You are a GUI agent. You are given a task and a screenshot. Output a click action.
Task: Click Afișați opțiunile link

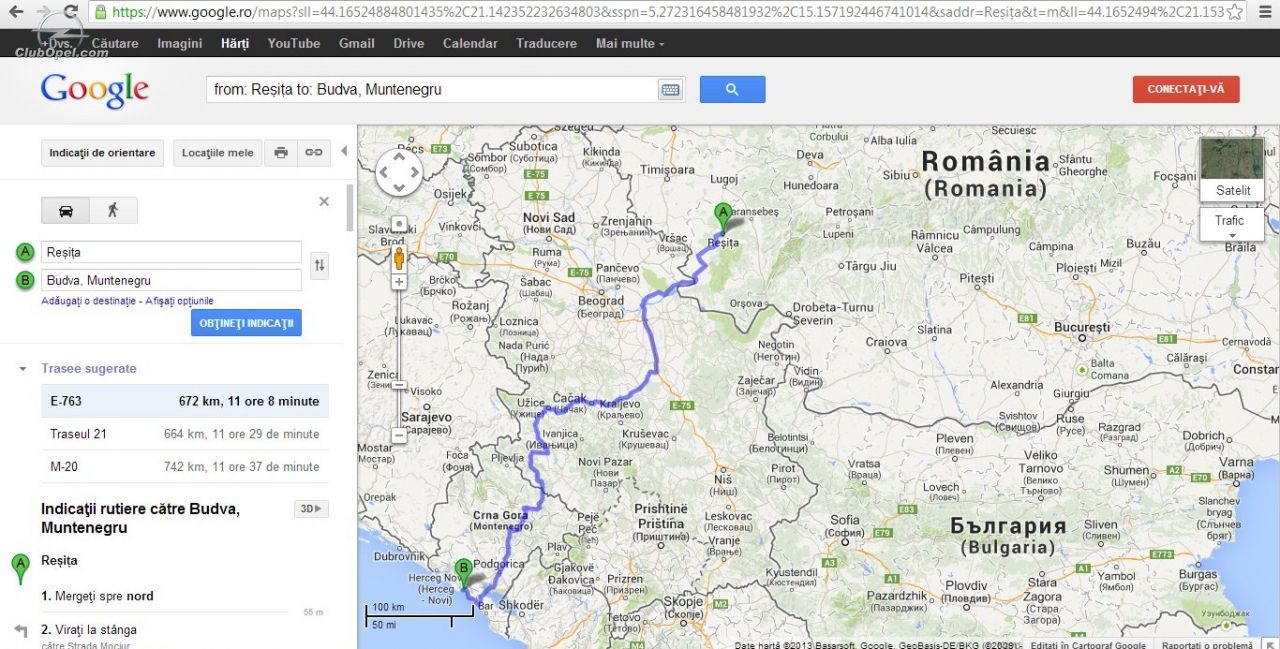(x=179, y=301)
